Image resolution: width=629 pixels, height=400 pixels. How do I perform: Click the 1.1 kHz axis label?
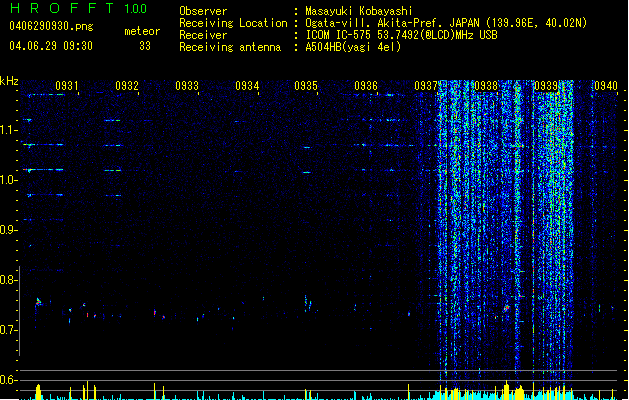pos(9,130)
